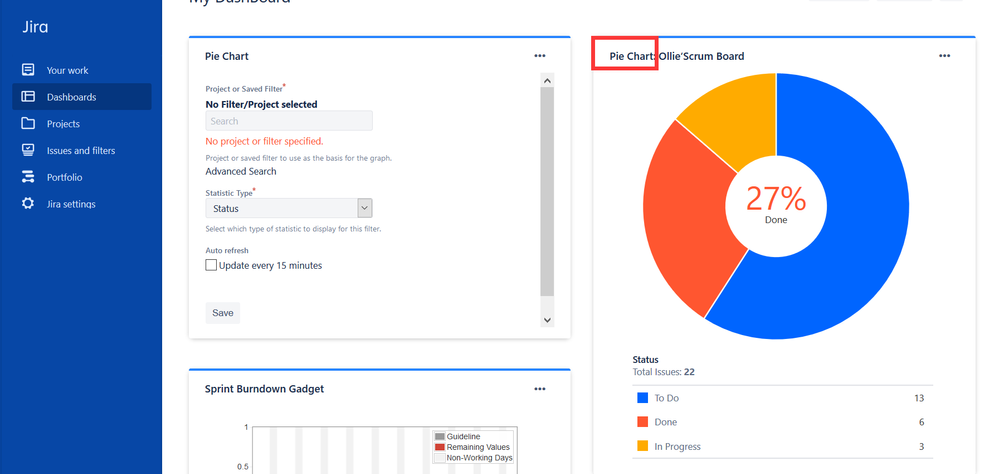Viewport: 999px width, 474px height.
Task: Click Total Issues 22 text
Action: point(663,372)
